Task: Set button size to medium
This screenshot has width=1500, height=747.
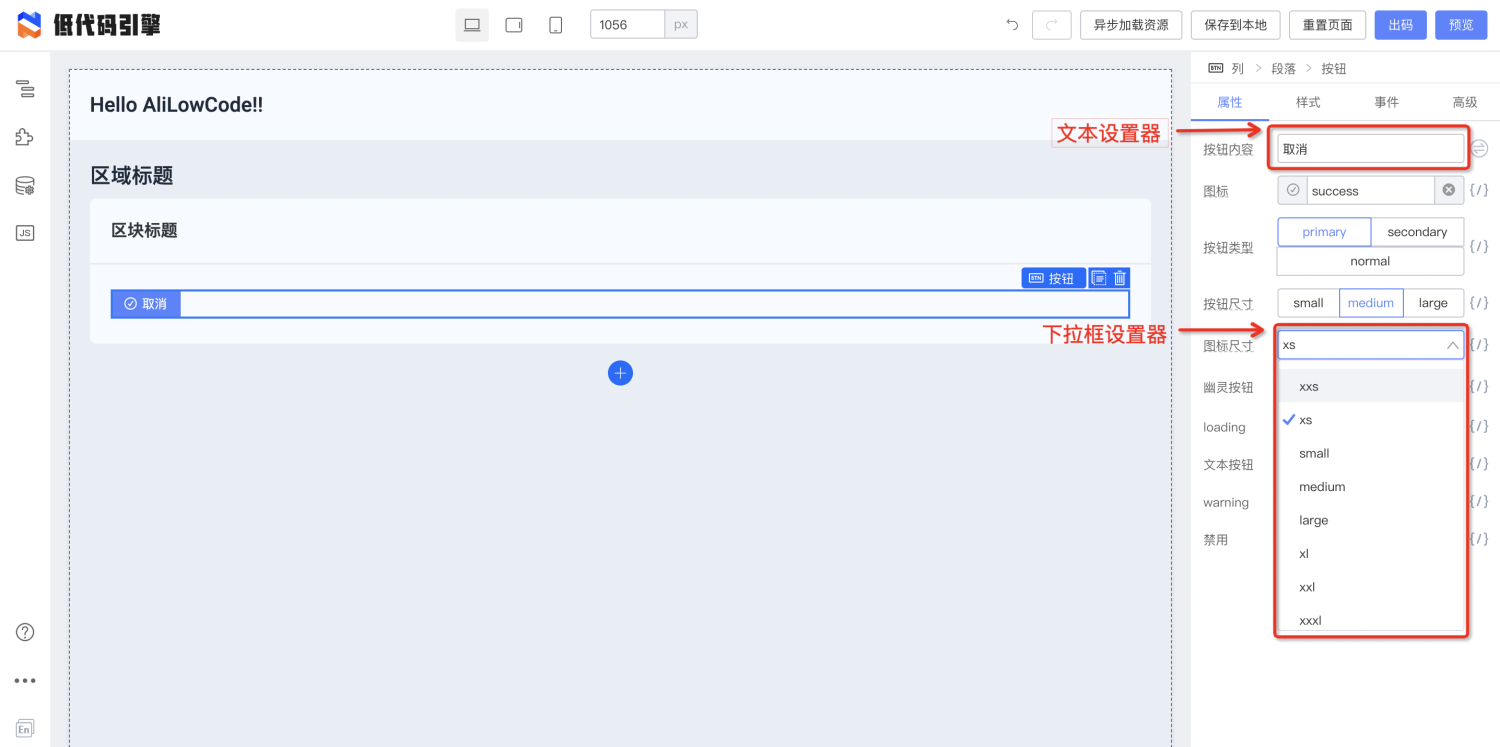Action: tap(1371, 303)
